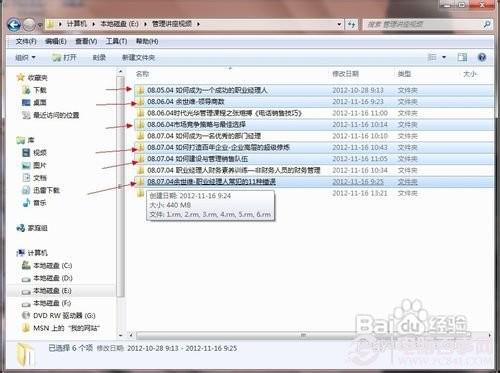Click the change view icon in toolbar
The image size is (500, 373).
click(432, 57)
